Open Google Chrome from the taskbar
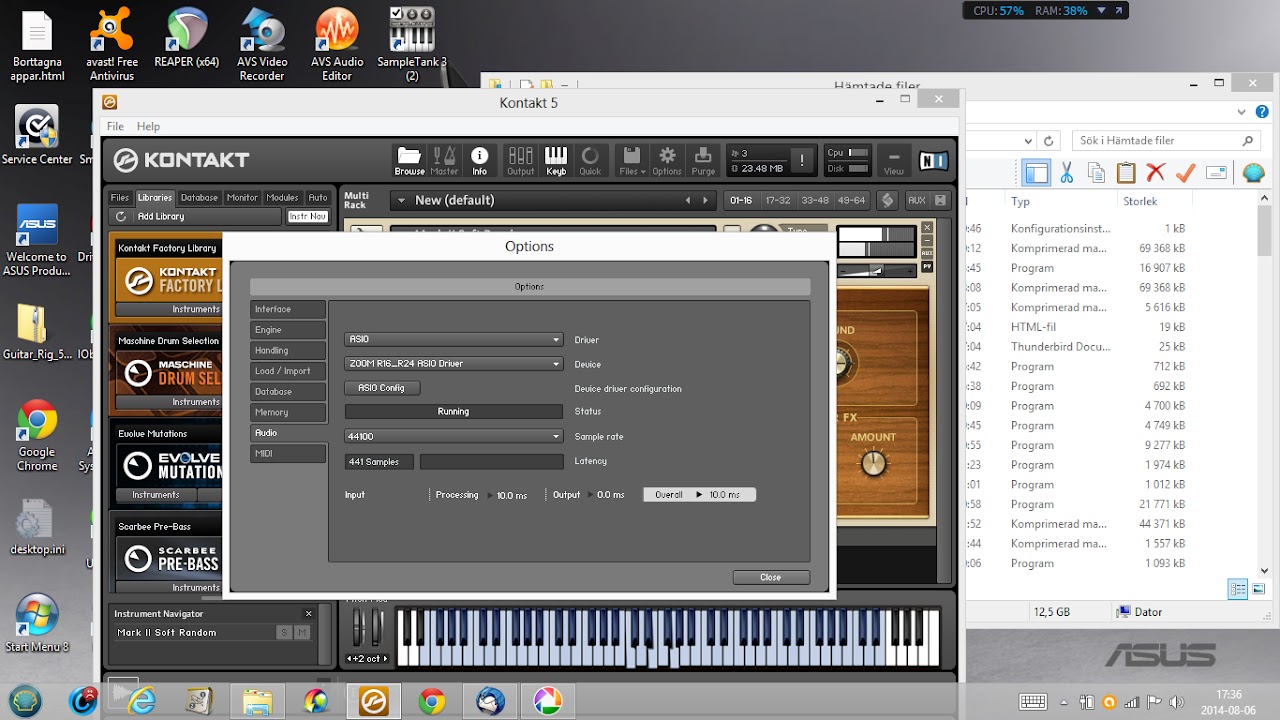This screenshot has width=1280, height=720. (x=432, y=701)
